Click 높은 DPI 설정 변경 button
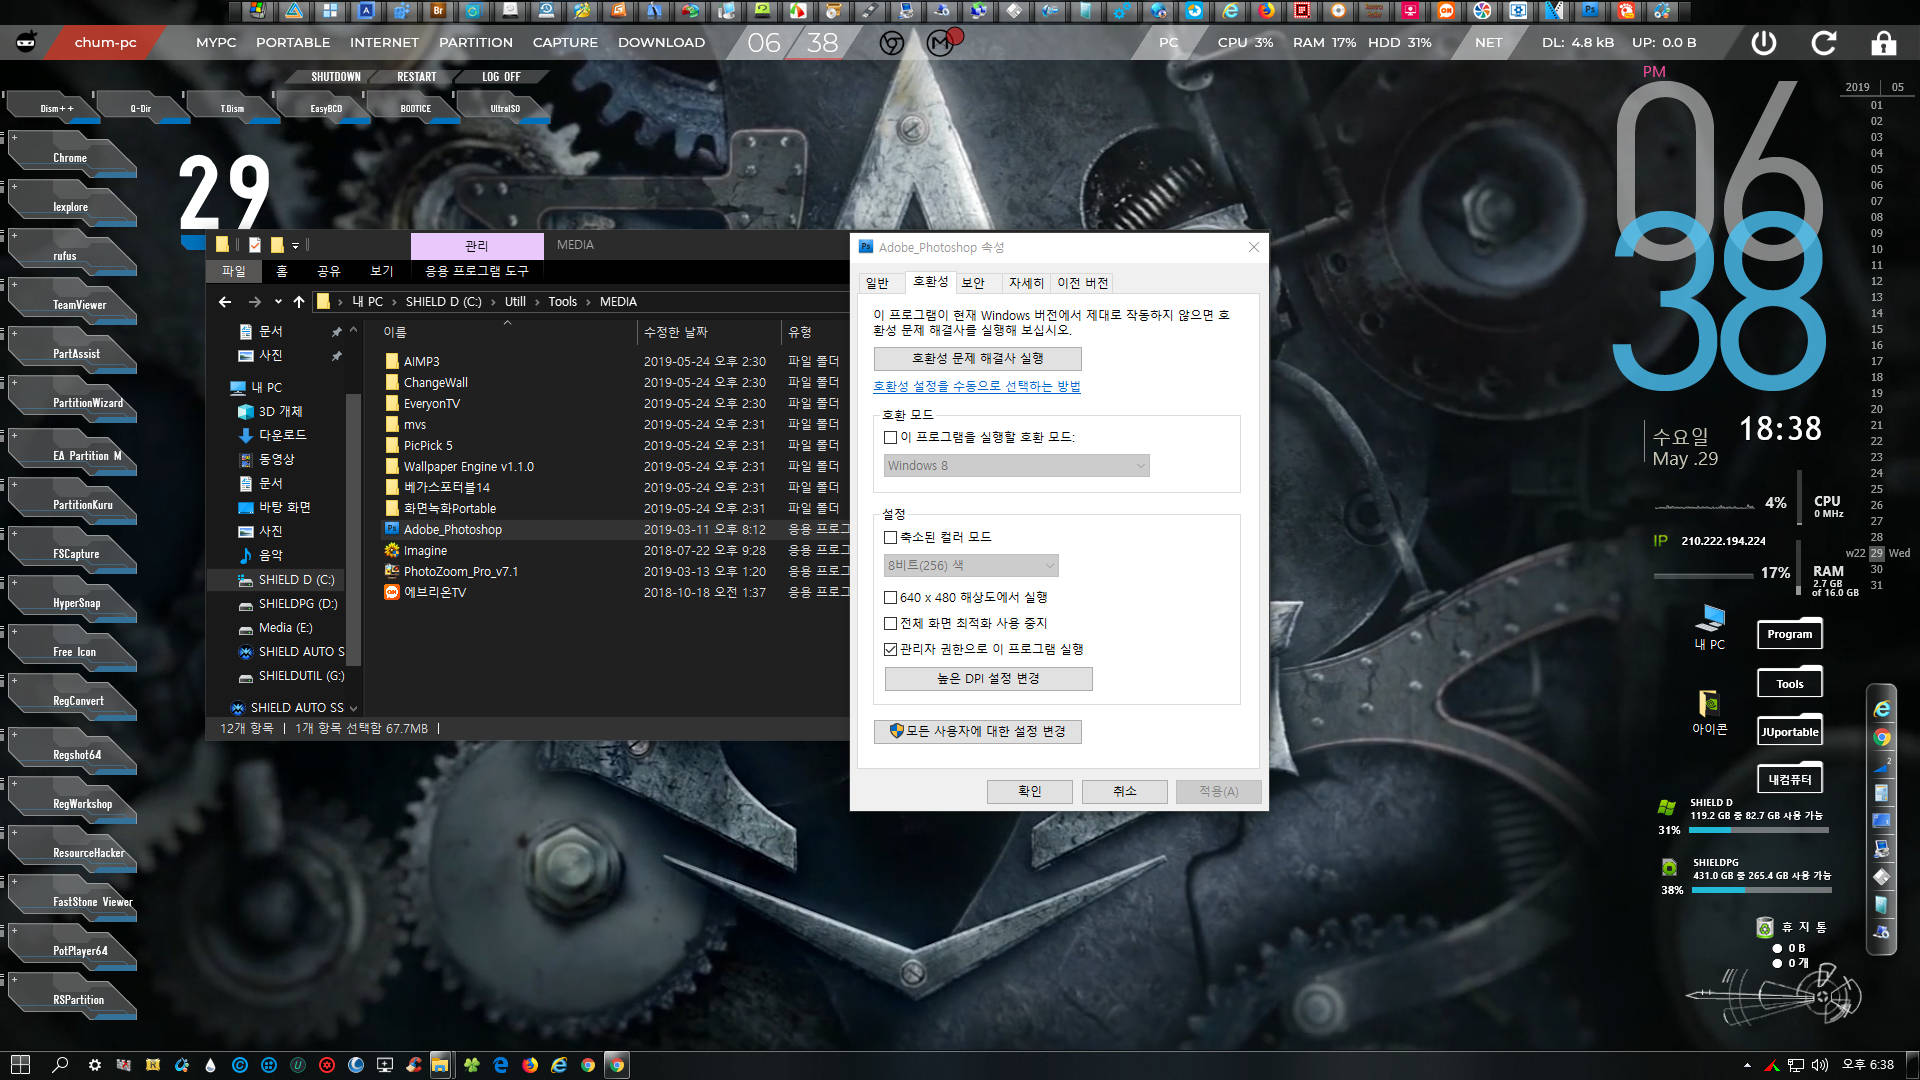 pyautogui.click(x=988, y=679)
